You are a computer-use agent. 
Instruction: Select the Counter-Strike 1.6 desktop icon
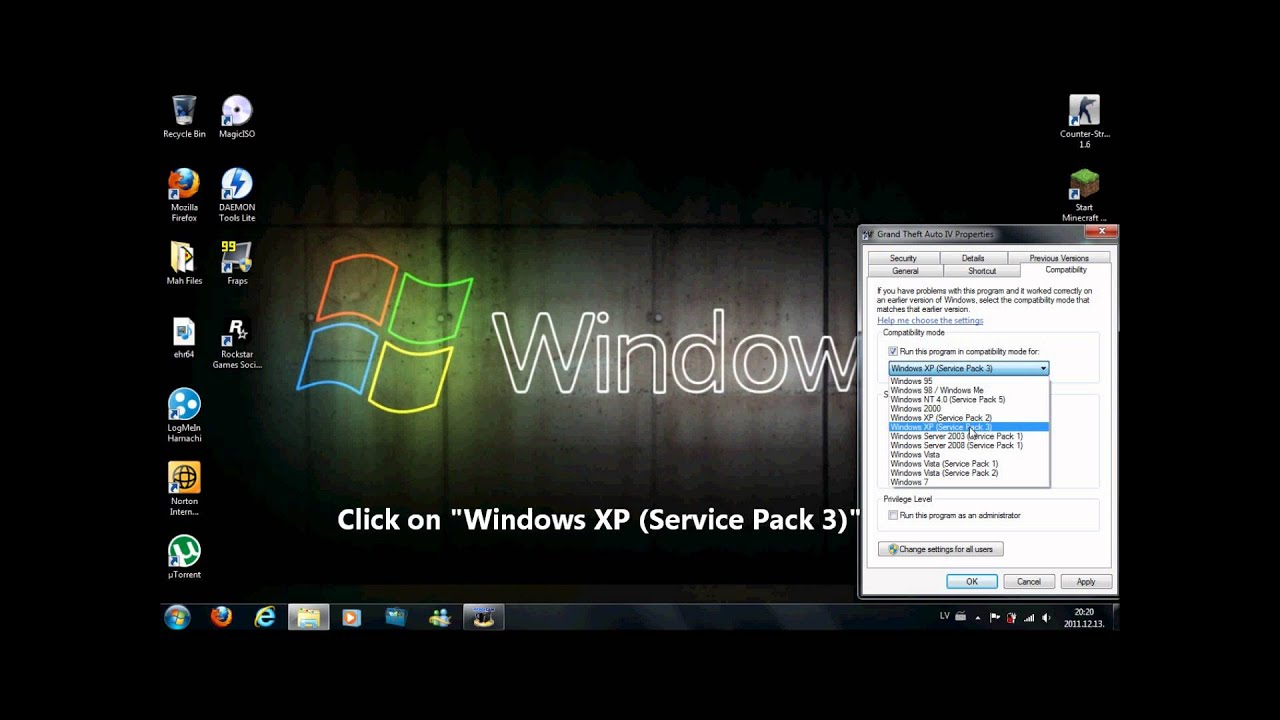point(1085,121)
